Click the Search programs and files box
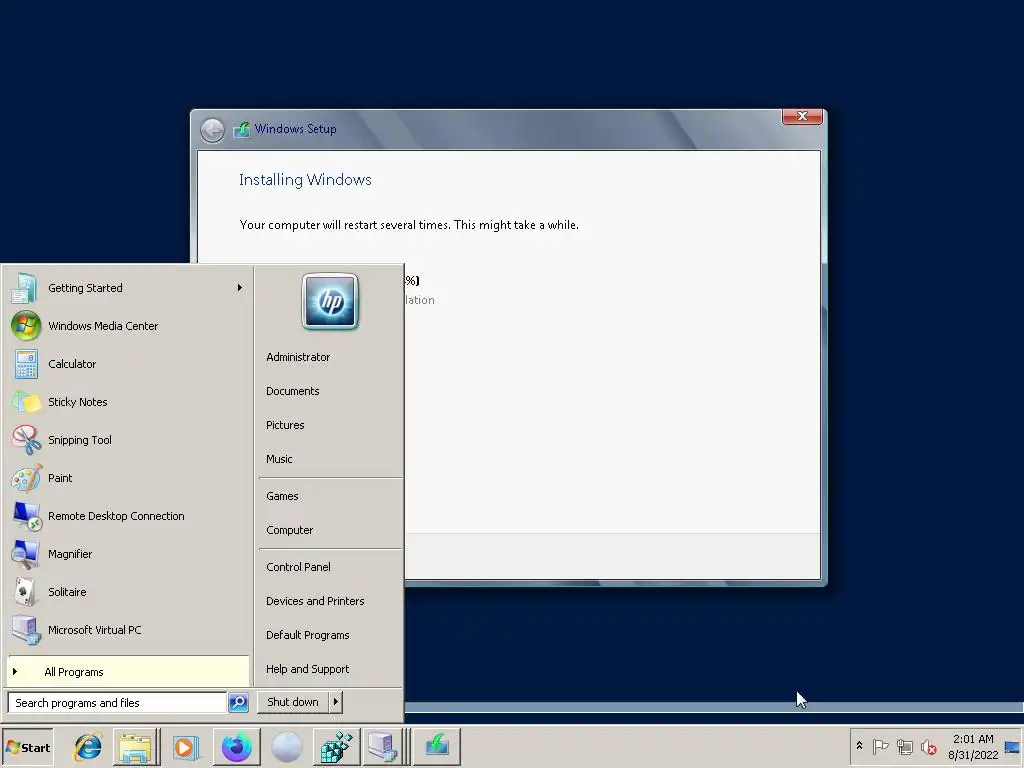Viewport: 1024px width, 768px height. click(x=118, y=703)
